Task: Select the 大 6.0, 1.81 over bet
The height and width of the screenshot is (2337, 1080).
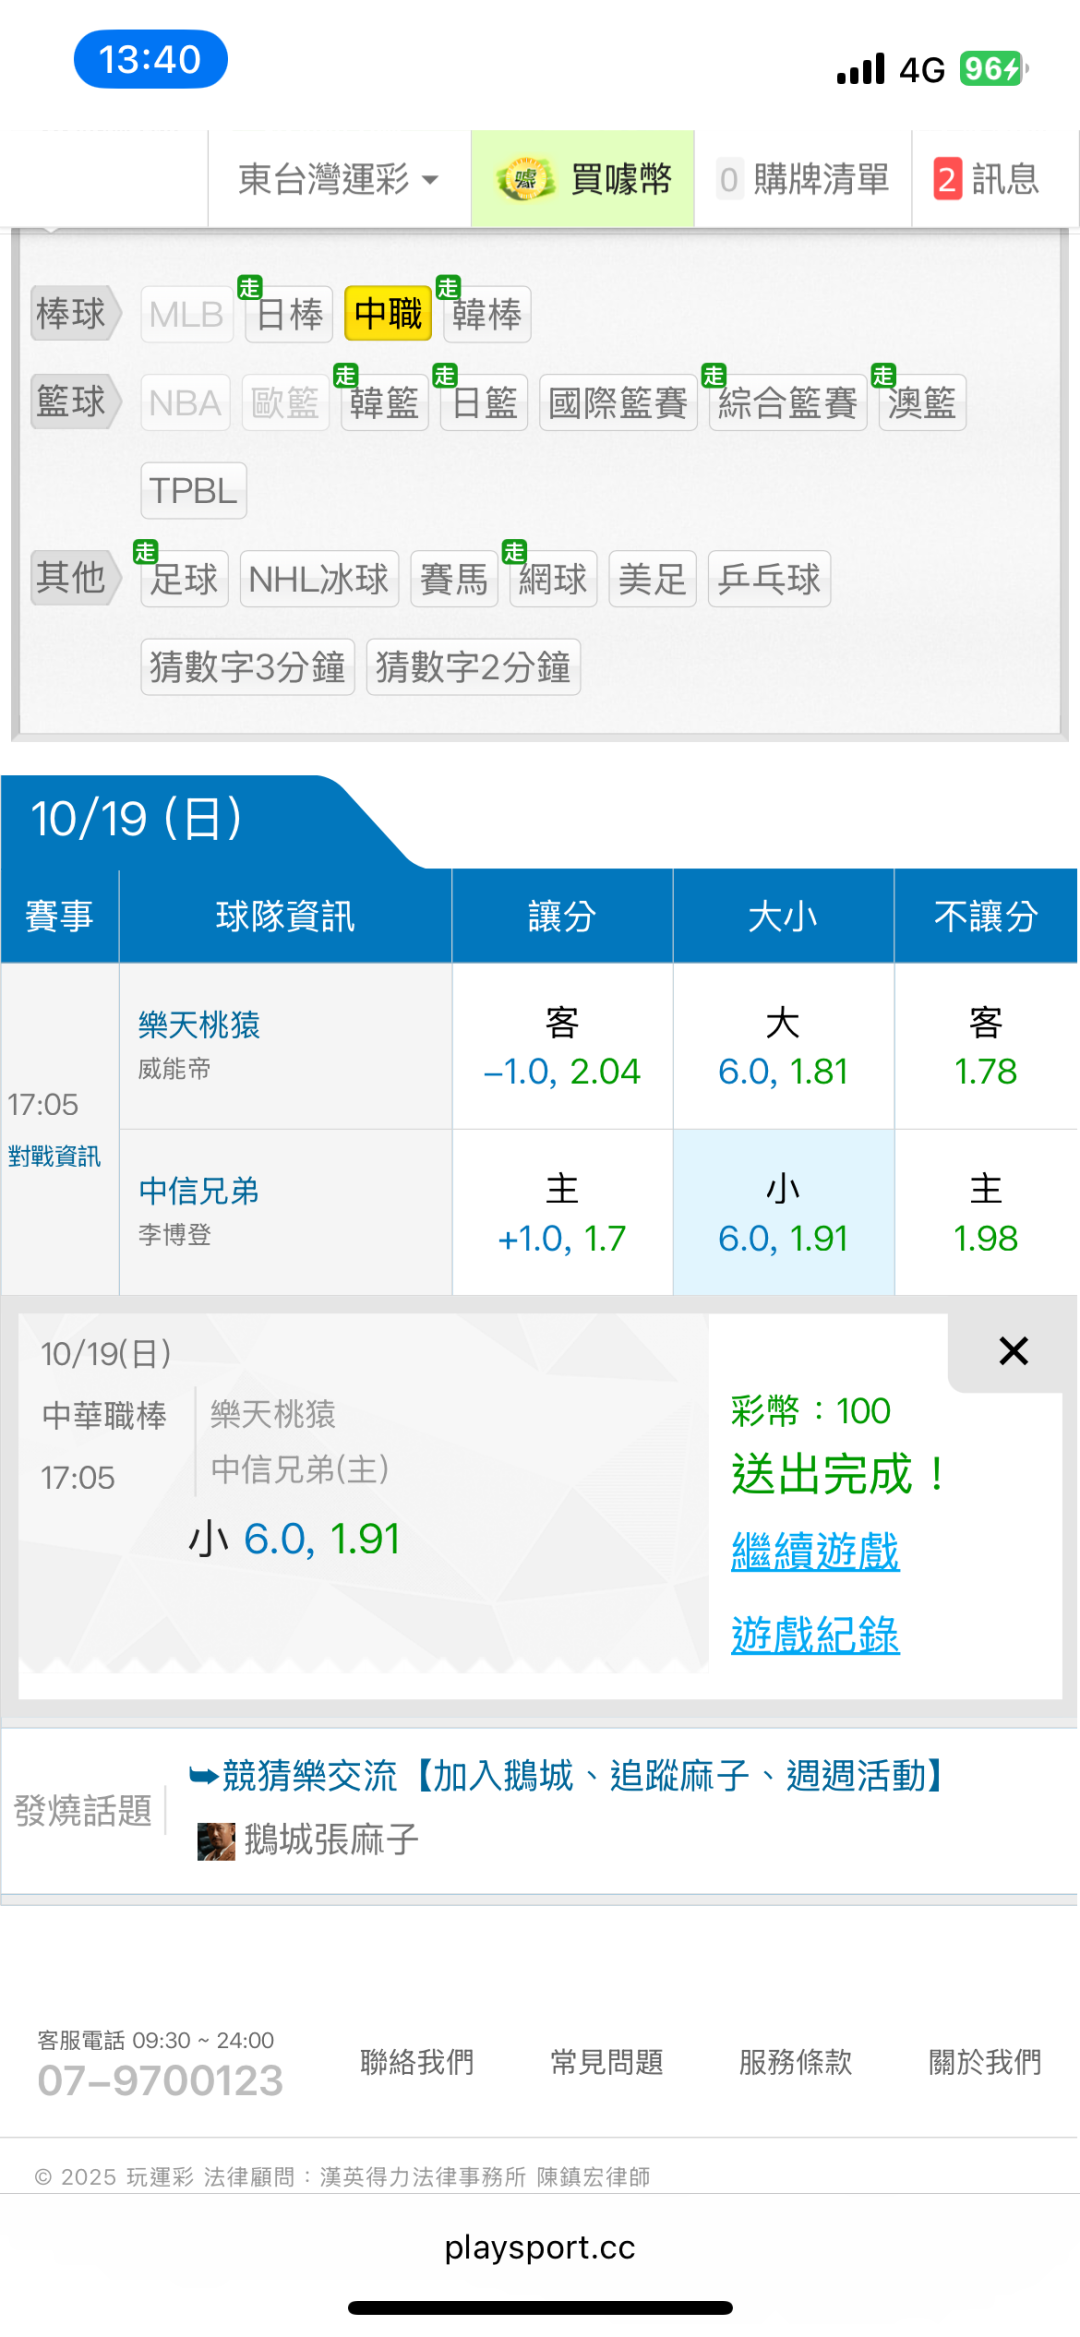Action: pos(783,1046)
